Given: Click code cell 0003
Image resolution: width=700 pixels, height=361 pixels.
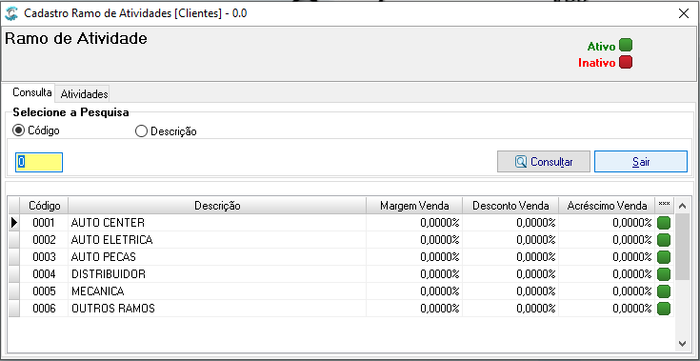Looking at the screenshot, I should click(44, 257).
